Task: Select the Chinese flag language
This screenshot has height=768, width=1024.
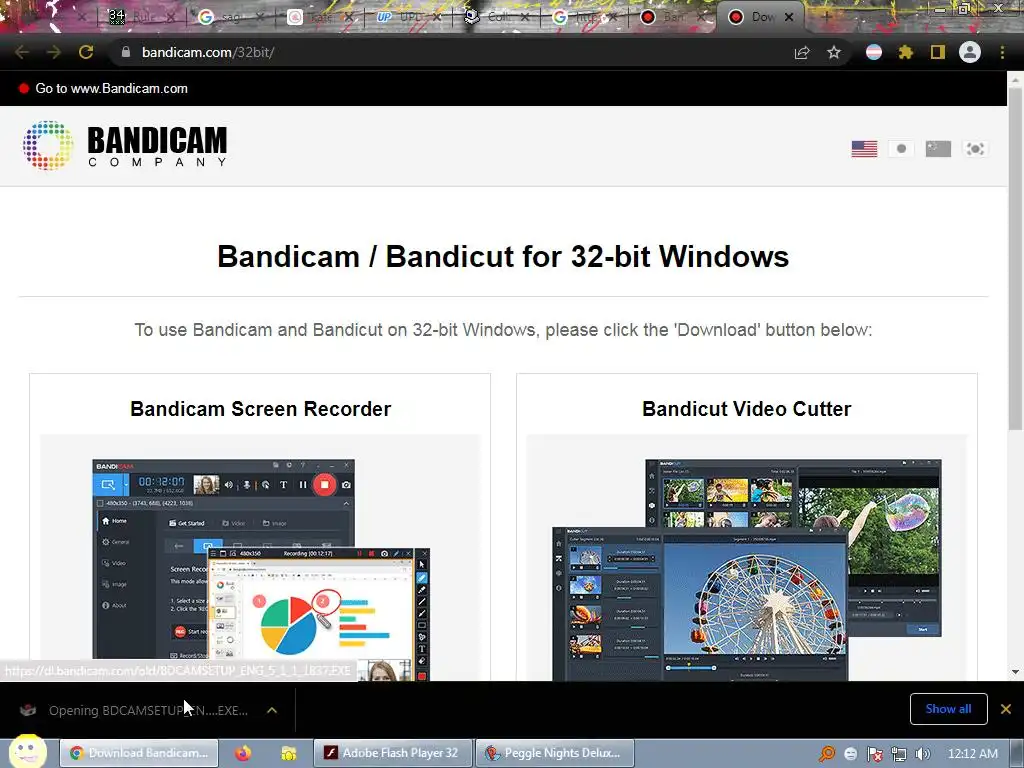Action: point(938,149)
